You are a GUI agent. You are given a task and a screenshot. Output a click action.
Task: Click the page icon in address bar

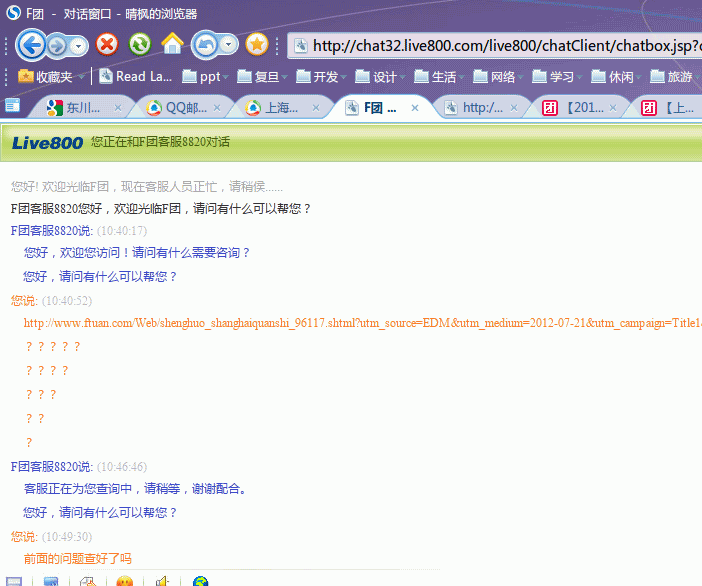coord(301,46)
